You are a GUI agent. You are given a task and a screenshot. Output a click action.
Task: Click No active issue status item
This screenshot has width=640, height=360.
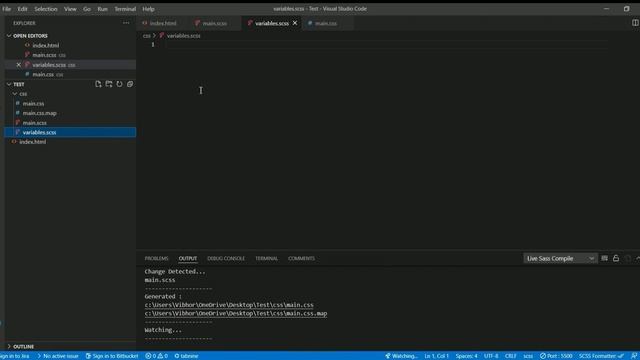(x=58, y=356)
